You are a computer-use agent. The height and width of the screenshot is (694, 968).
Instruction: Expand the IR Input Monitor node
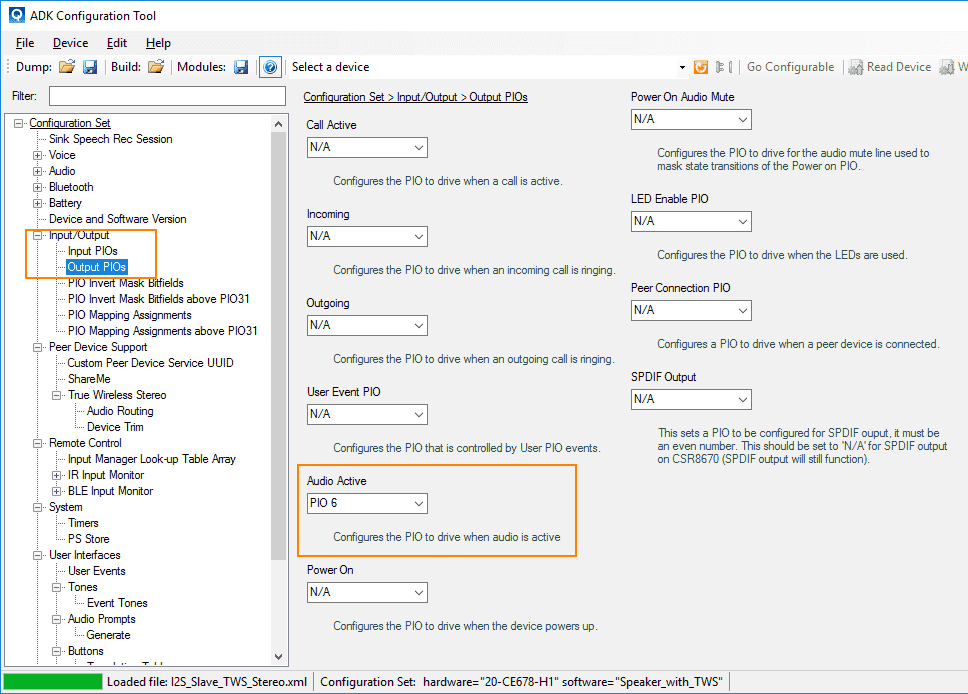57,475
